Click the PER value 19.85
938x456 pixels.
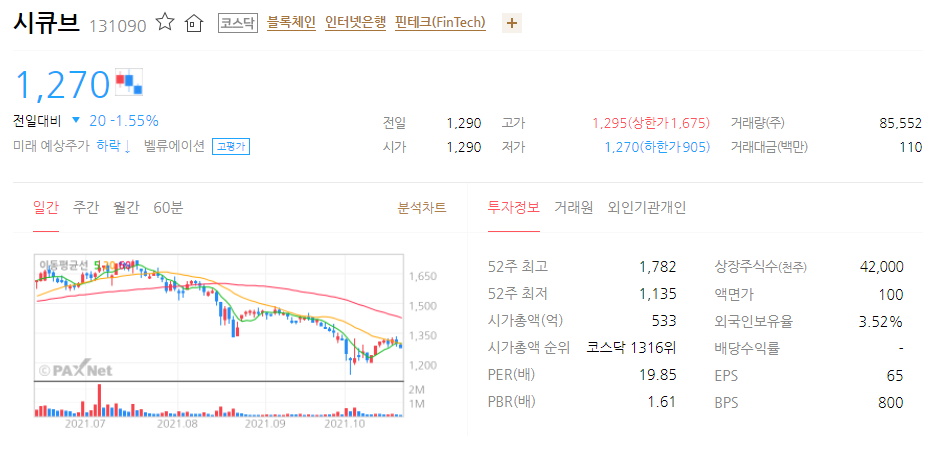pos(657,375)
